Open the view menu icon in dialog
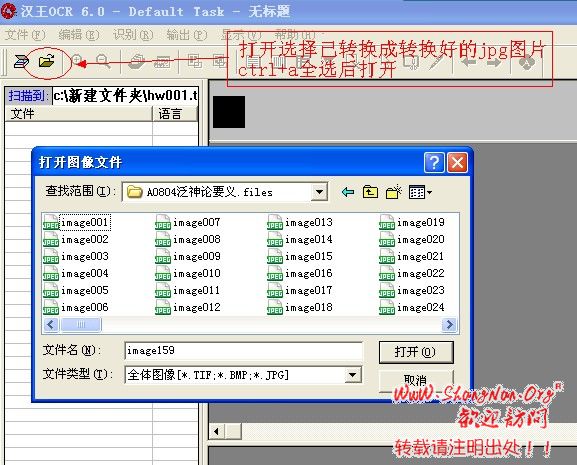This screenshot has height=465, width=577. tap(420, 192)
